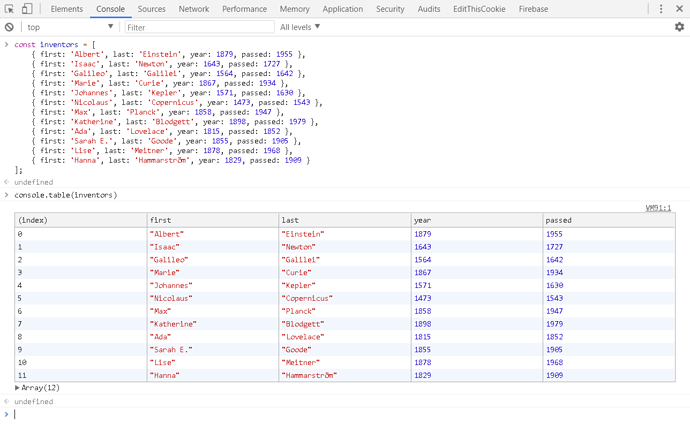Open console settings gear icon
The image size is (690, 425).
pyautogui.click(x=679, y=27)
